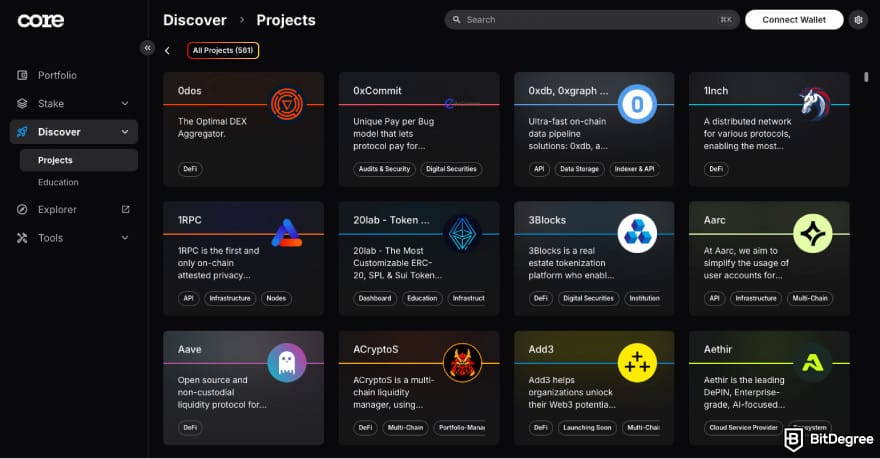The height and width of the screenshot is (459, 880).
Task: Open the Explorer menu item
Action: 74,209
